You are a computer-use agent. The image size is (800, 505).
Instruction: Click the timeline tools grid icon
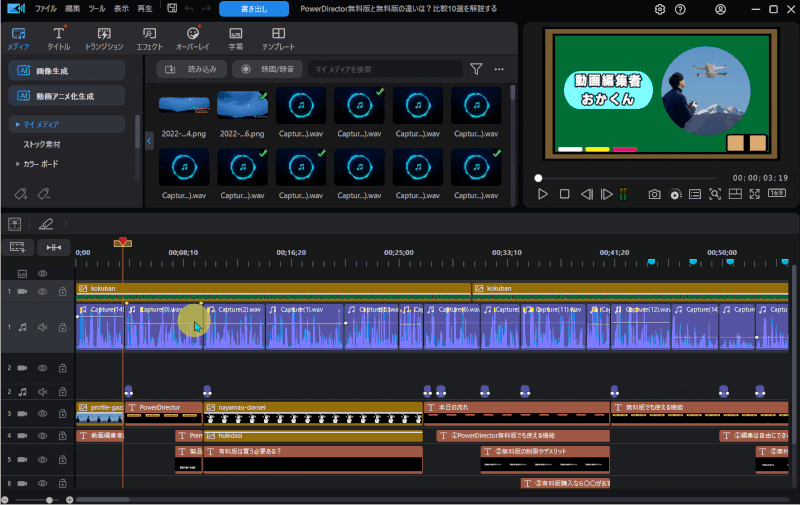tap(15, 224)
